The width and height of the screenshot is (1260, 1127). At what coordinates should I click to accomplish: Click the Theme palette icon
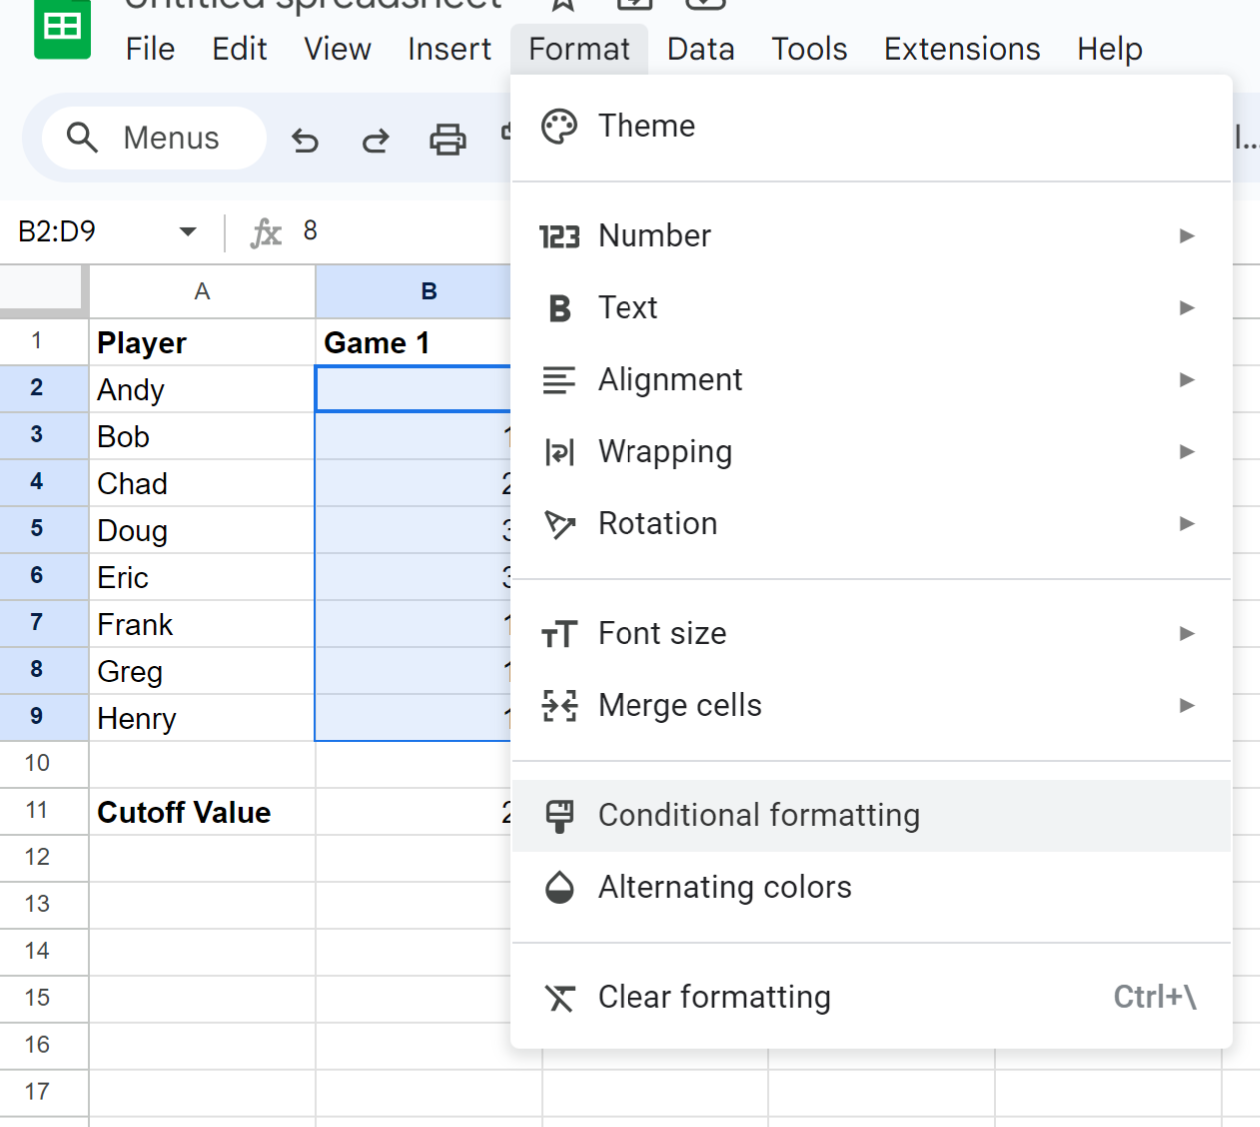coord(559,127)
